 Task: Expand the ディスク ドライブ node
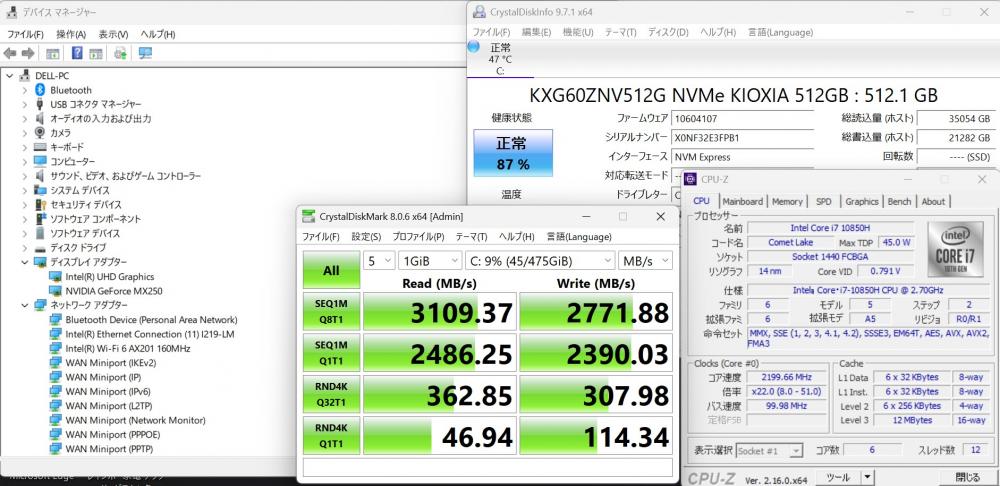25,247
